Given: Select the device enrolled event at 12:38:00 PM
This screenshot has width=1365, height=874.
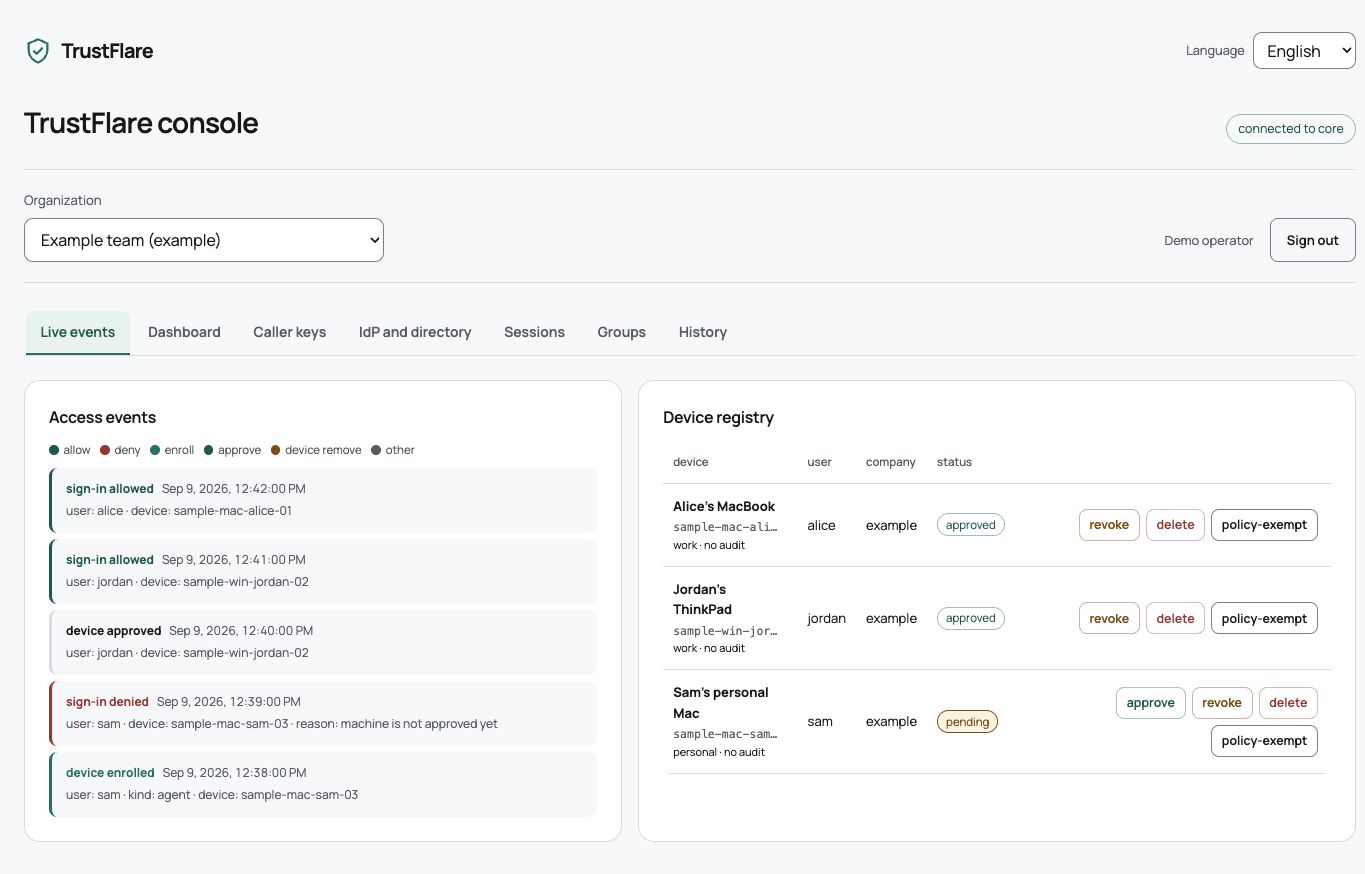Looking at the screenshot, I should [x=323, y=784].
